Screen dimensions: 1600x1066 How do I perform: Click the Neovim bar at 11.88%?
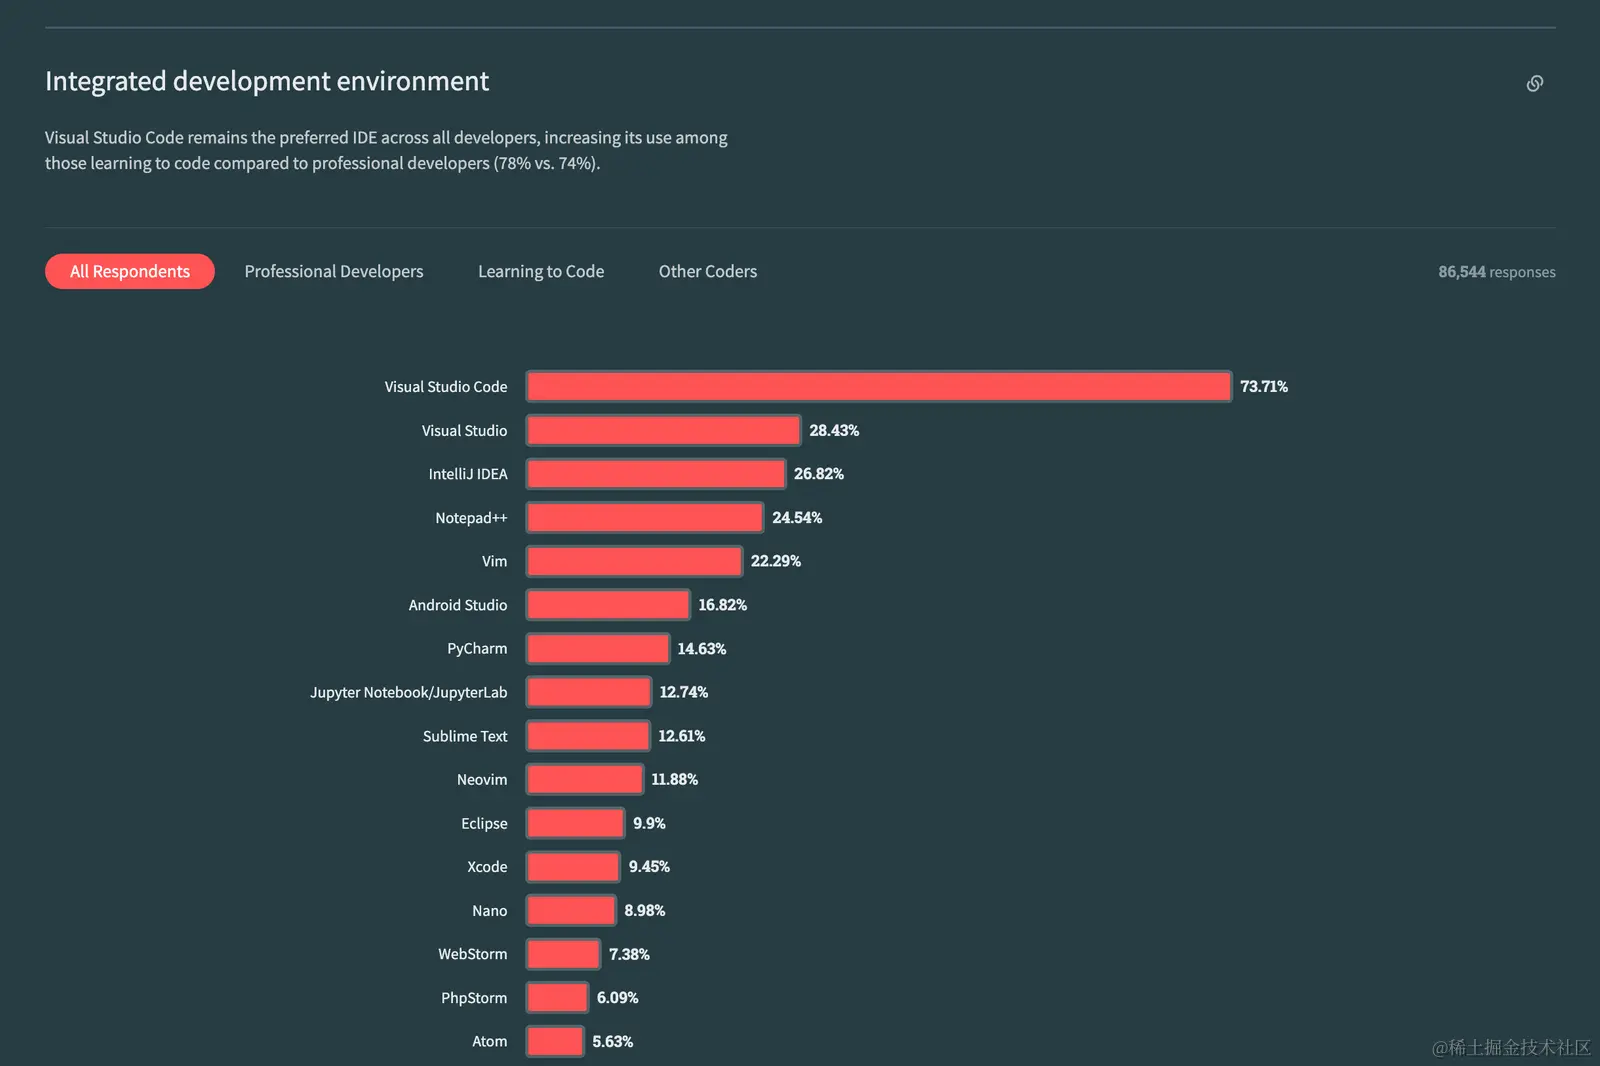[585, 779]
